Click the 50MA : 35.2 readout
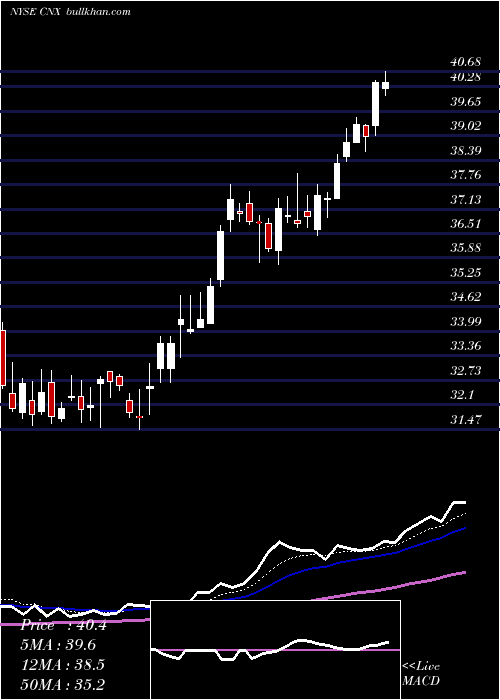This screenshot has height=700, width=500. [63, 684]
